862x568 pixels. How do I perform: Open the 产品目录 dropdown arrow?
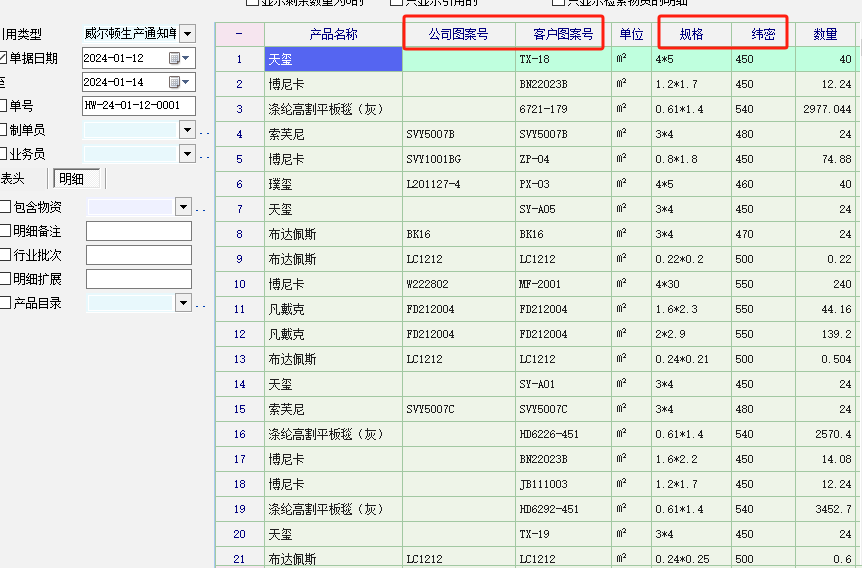[x=183, y=303]
